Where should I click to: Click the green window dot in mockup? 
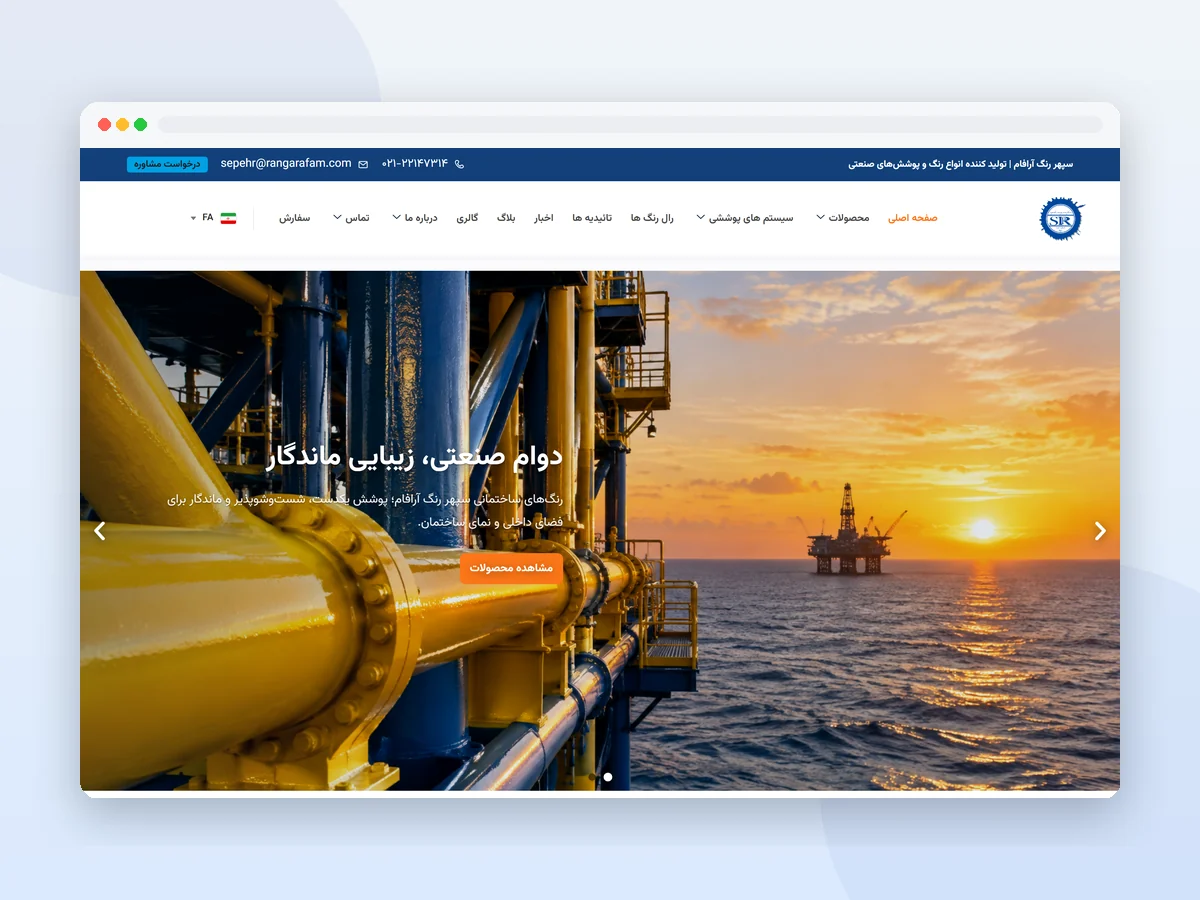pos(140,125)
